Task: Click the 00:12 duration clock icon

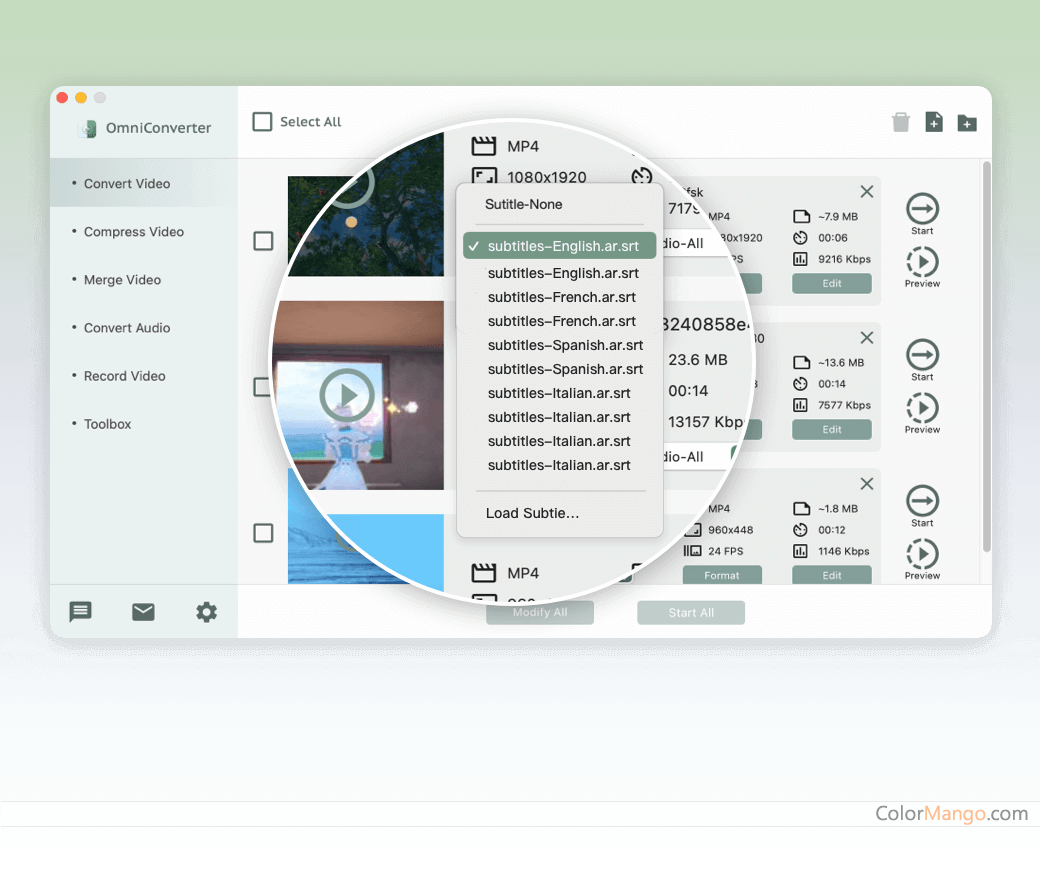Action: point(801,530)
